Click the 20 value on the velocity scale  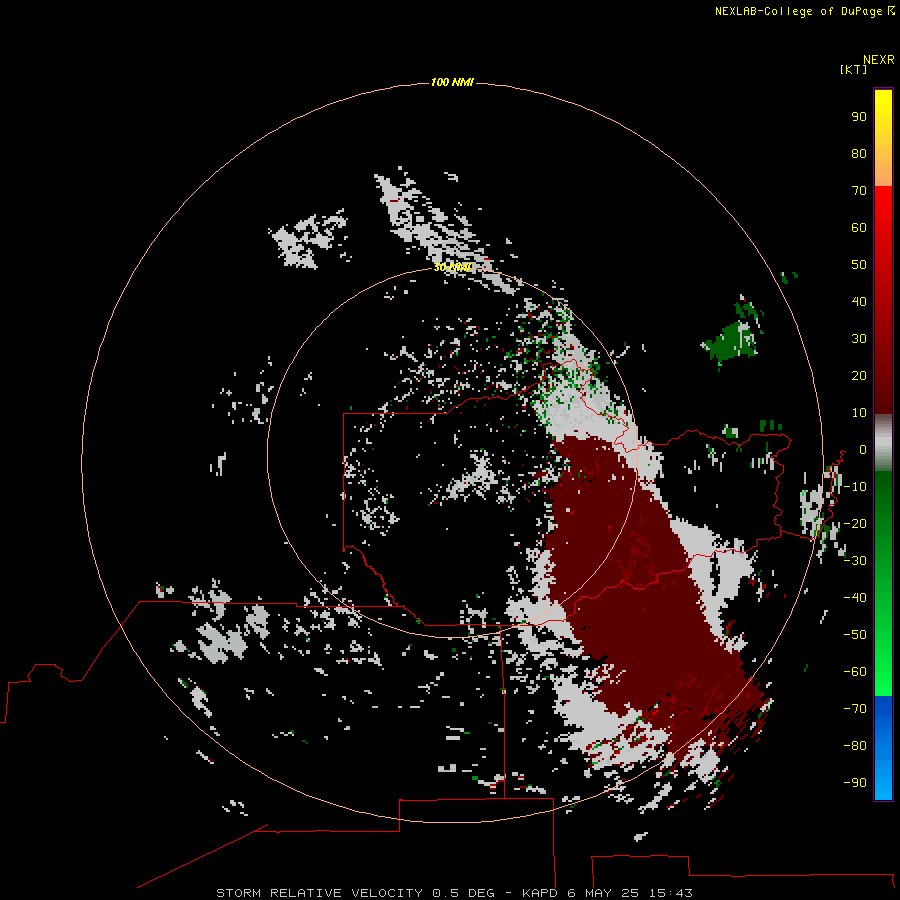click(859, 376)
